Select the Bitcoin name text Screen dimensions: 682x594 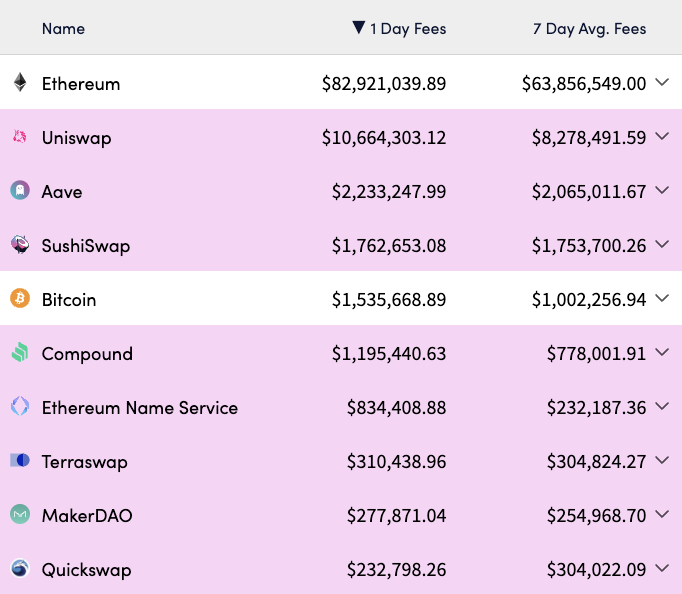point(69,300)
